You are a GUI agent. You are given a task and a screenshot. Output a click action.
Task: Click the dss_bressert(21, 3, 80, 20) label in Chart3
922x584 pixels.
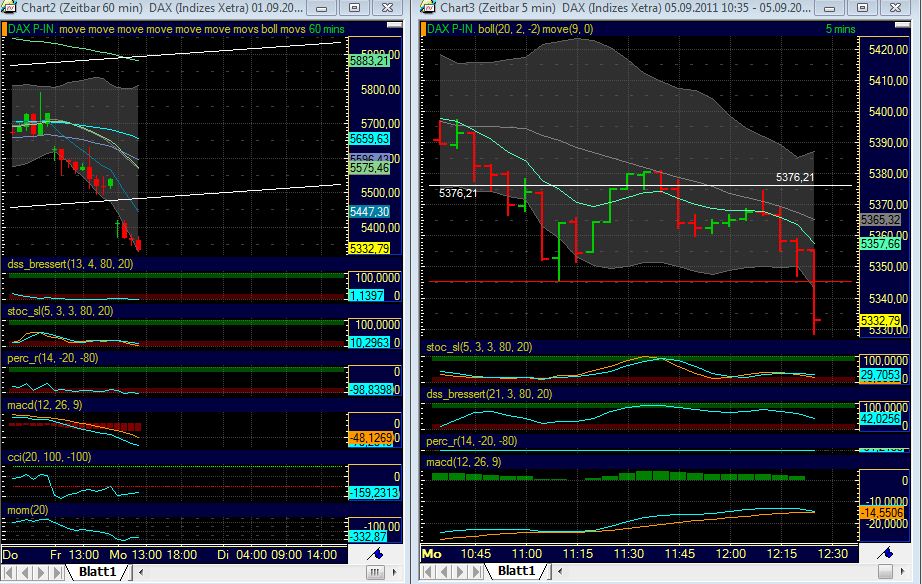489,394
